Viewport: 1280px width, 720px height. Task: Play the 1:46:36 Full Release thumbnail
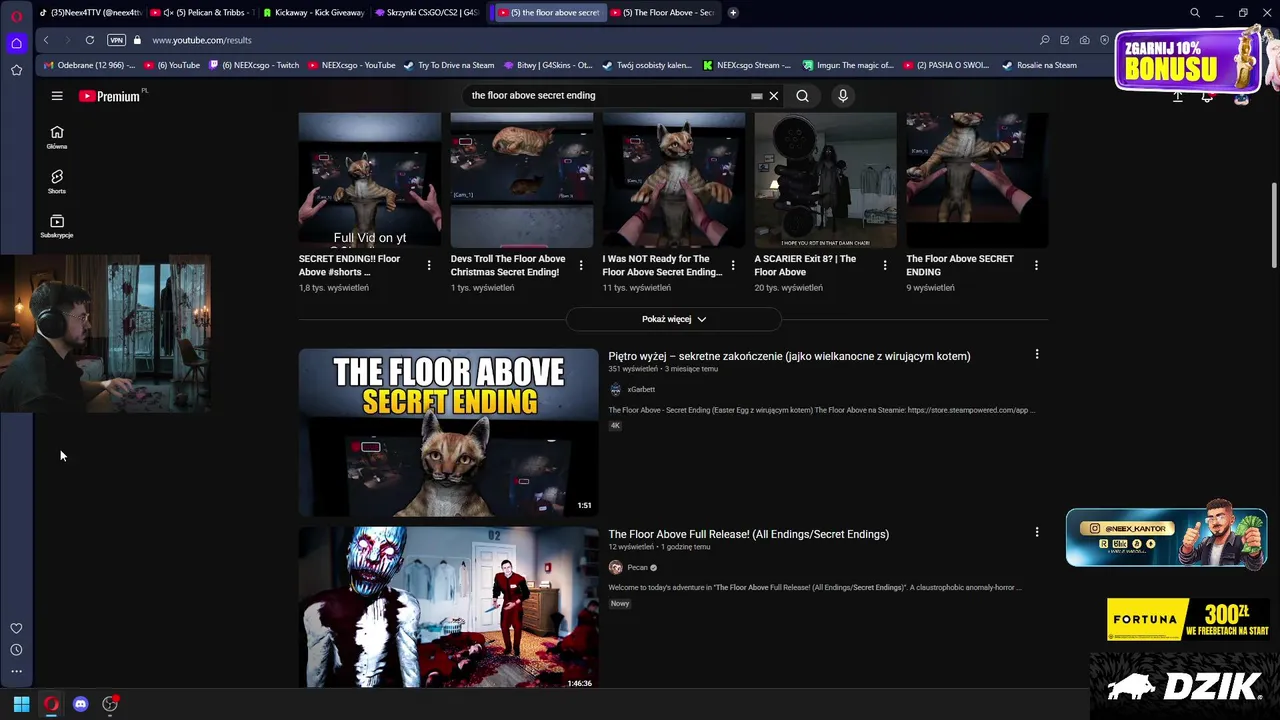[x=448, y=607]
